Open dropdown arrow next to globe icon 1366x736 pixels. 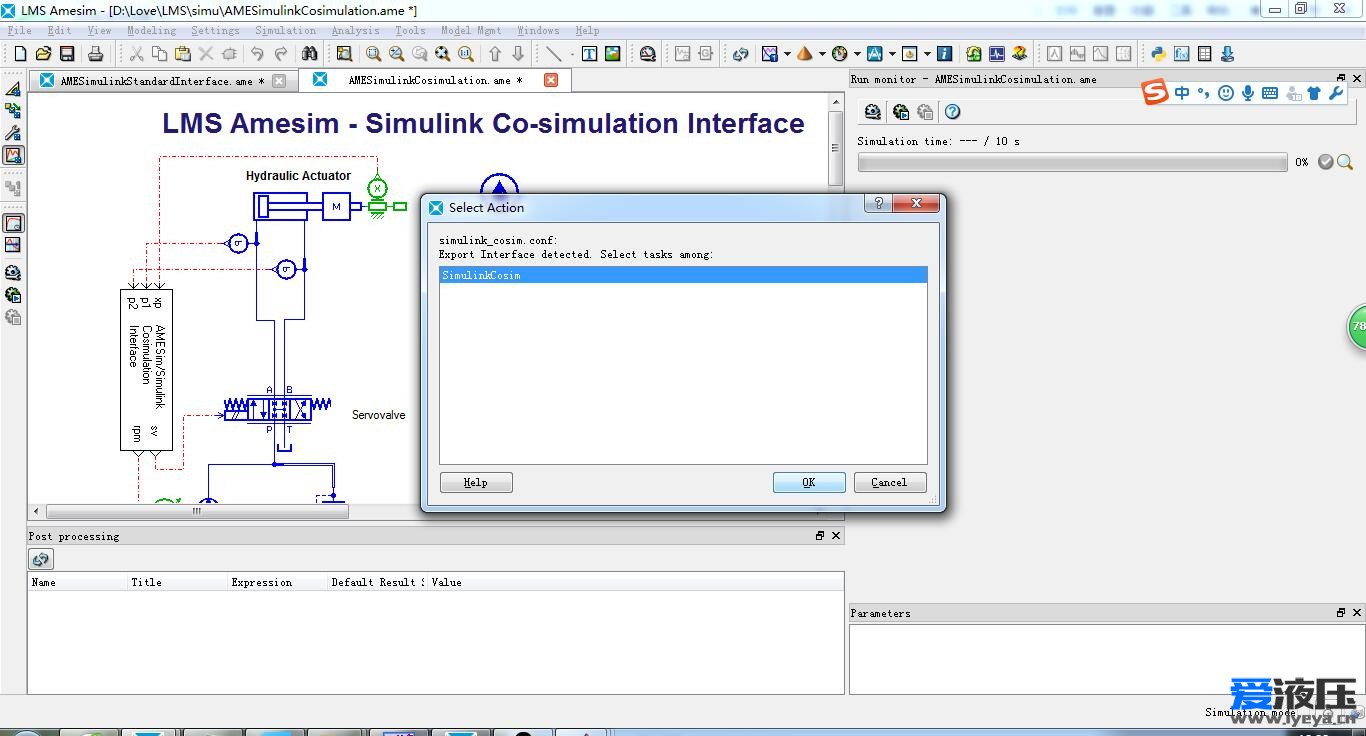(x=857, y=54)
